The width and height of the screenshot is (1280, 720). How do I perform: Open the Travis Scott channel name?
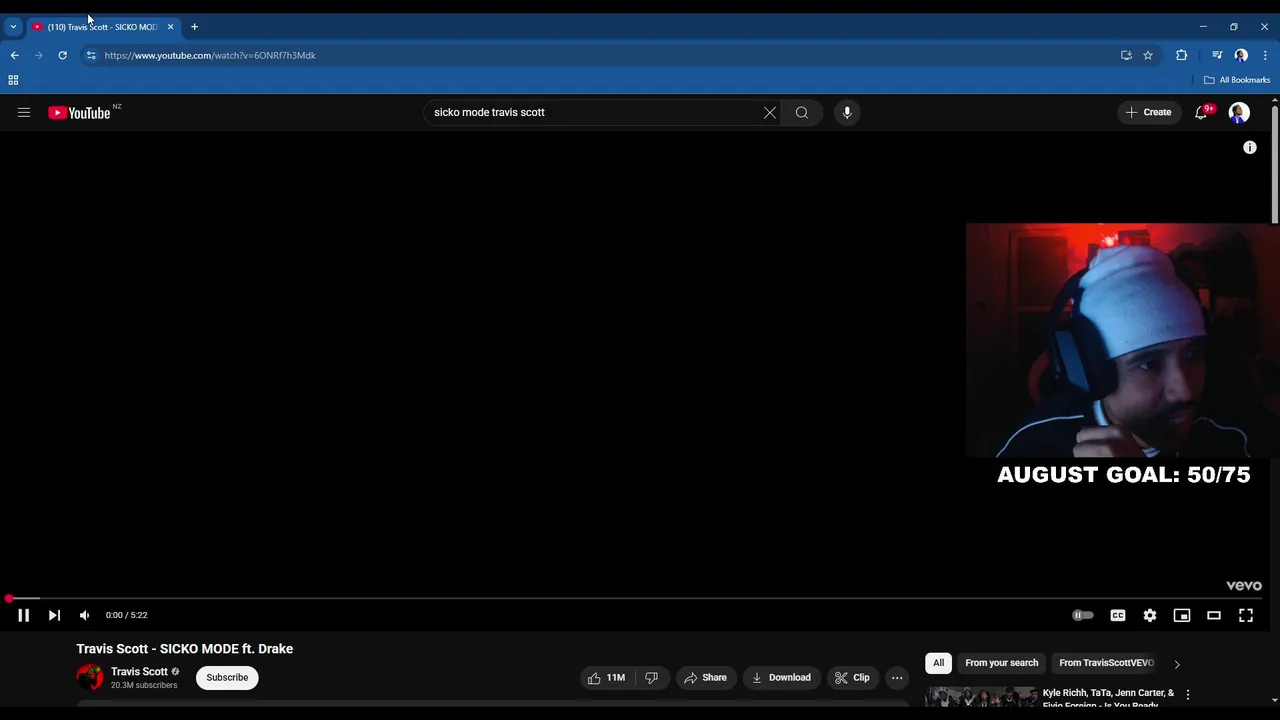tap(139, 672)
